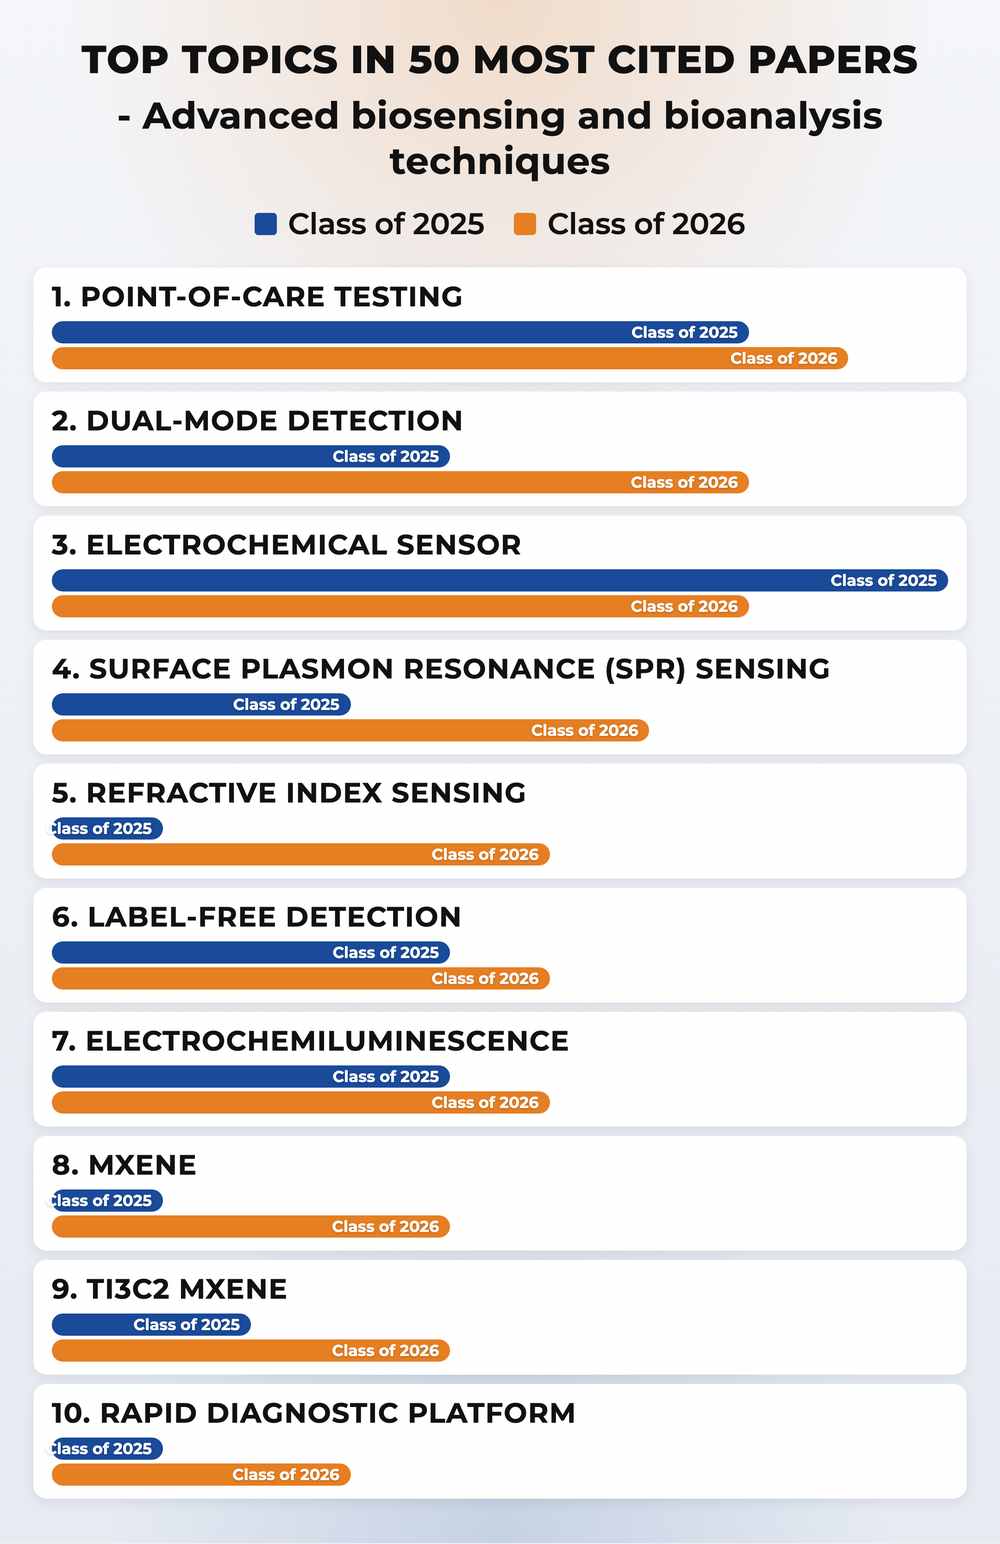Click Class of 2026 bar under Dual-Mode Detection
This screenshot has width=1000, height=1544.
(x=400, y=482)
